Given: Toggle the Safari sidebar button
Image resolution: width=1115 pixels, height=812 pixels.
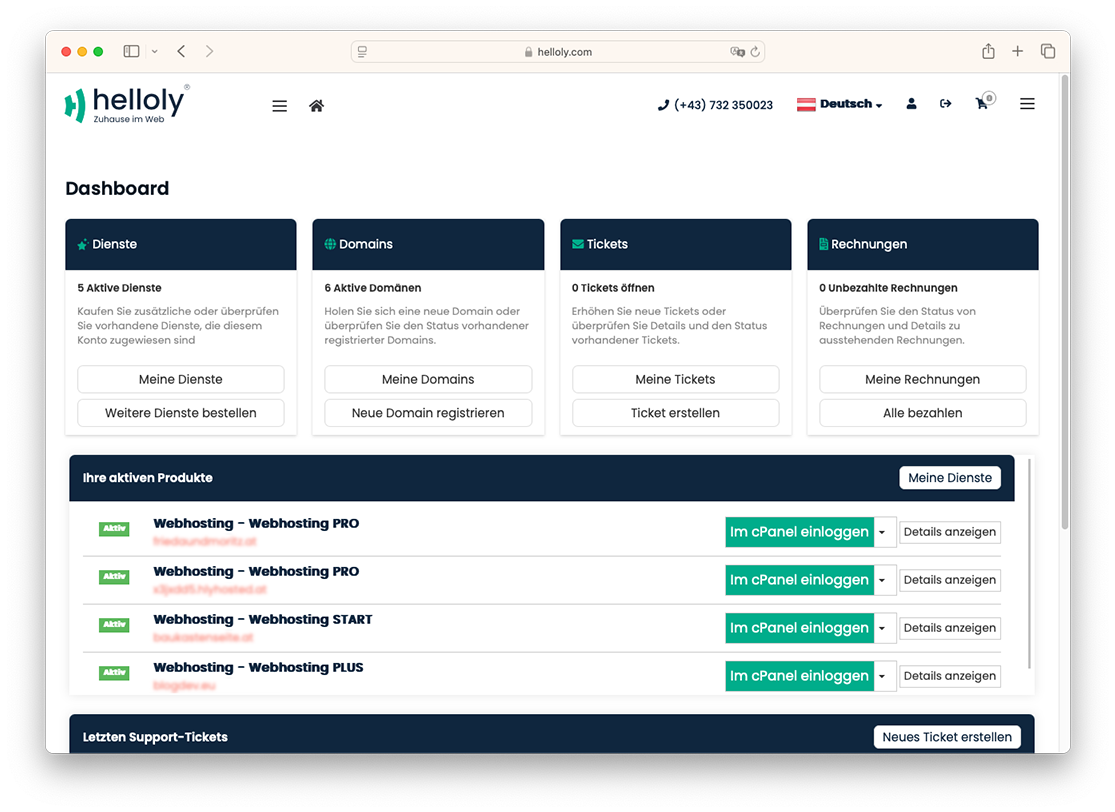Looking at the screenshot, I should 132,51.
